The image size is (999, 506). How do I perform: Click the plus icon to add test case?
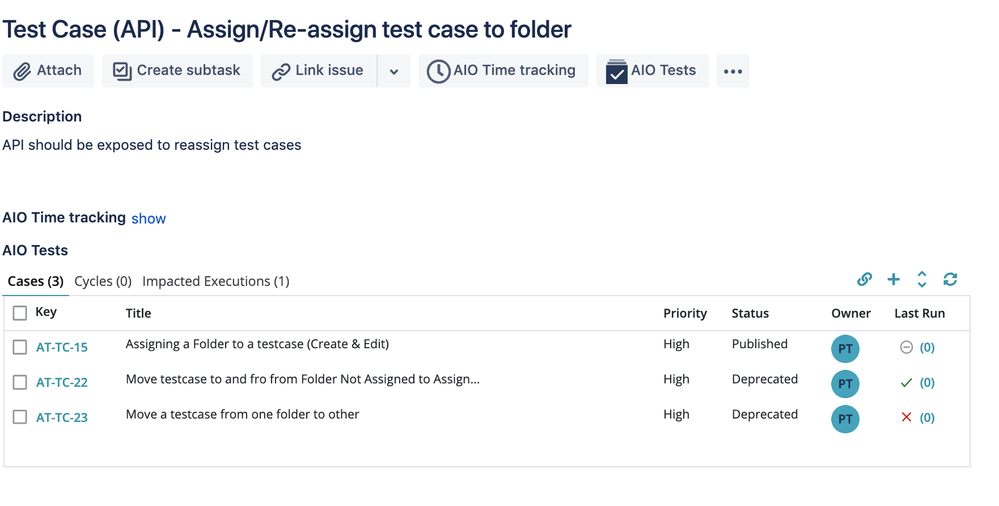[x=893, y=279]
